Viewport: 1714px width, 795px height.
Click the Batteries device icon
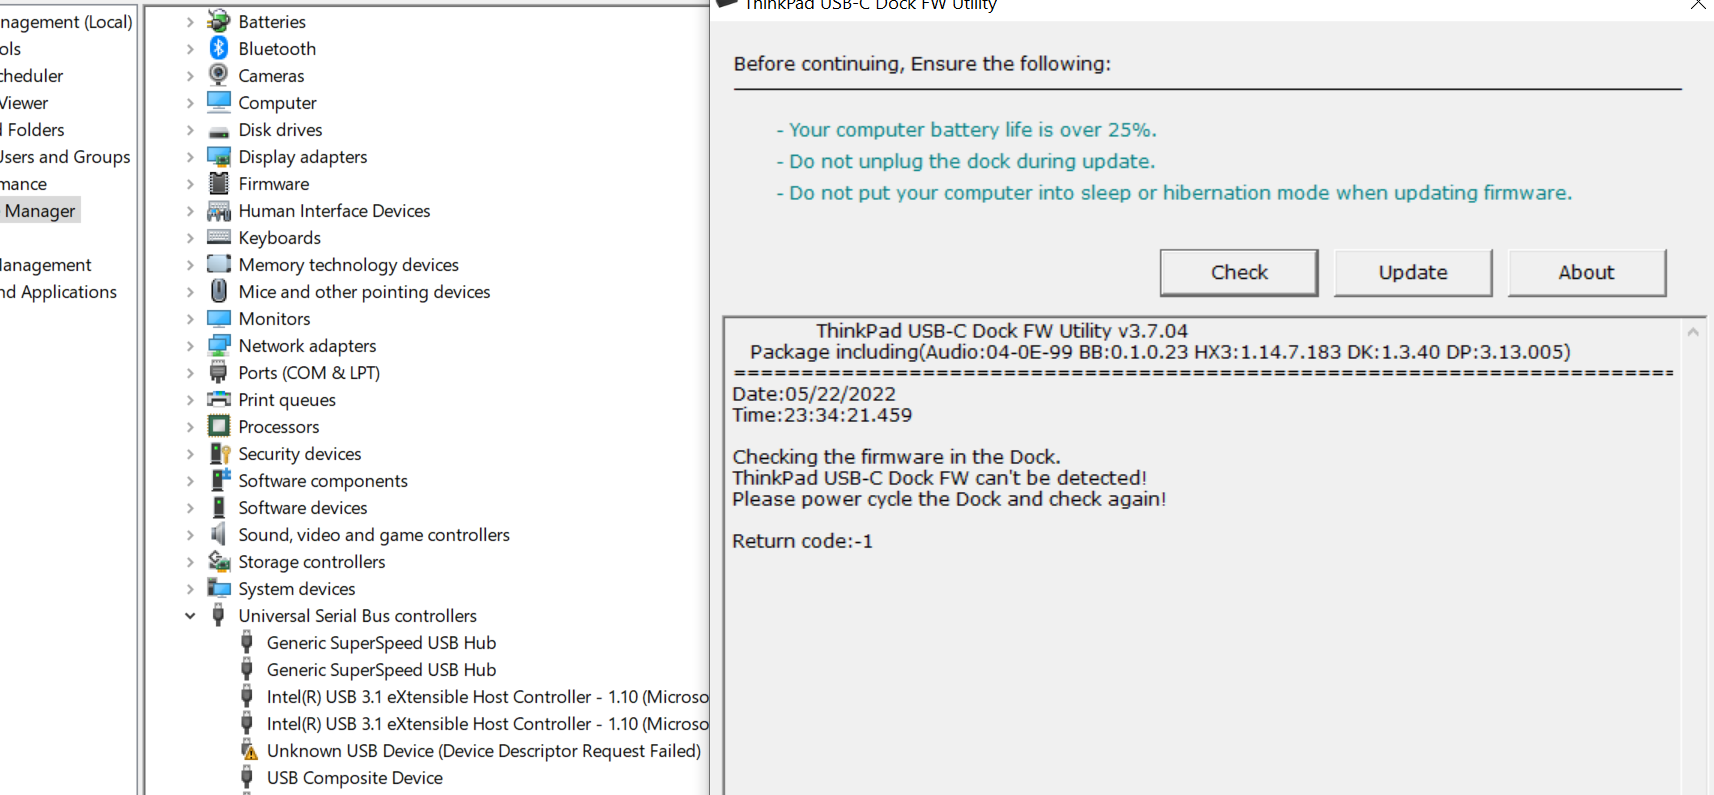[219, 21]
